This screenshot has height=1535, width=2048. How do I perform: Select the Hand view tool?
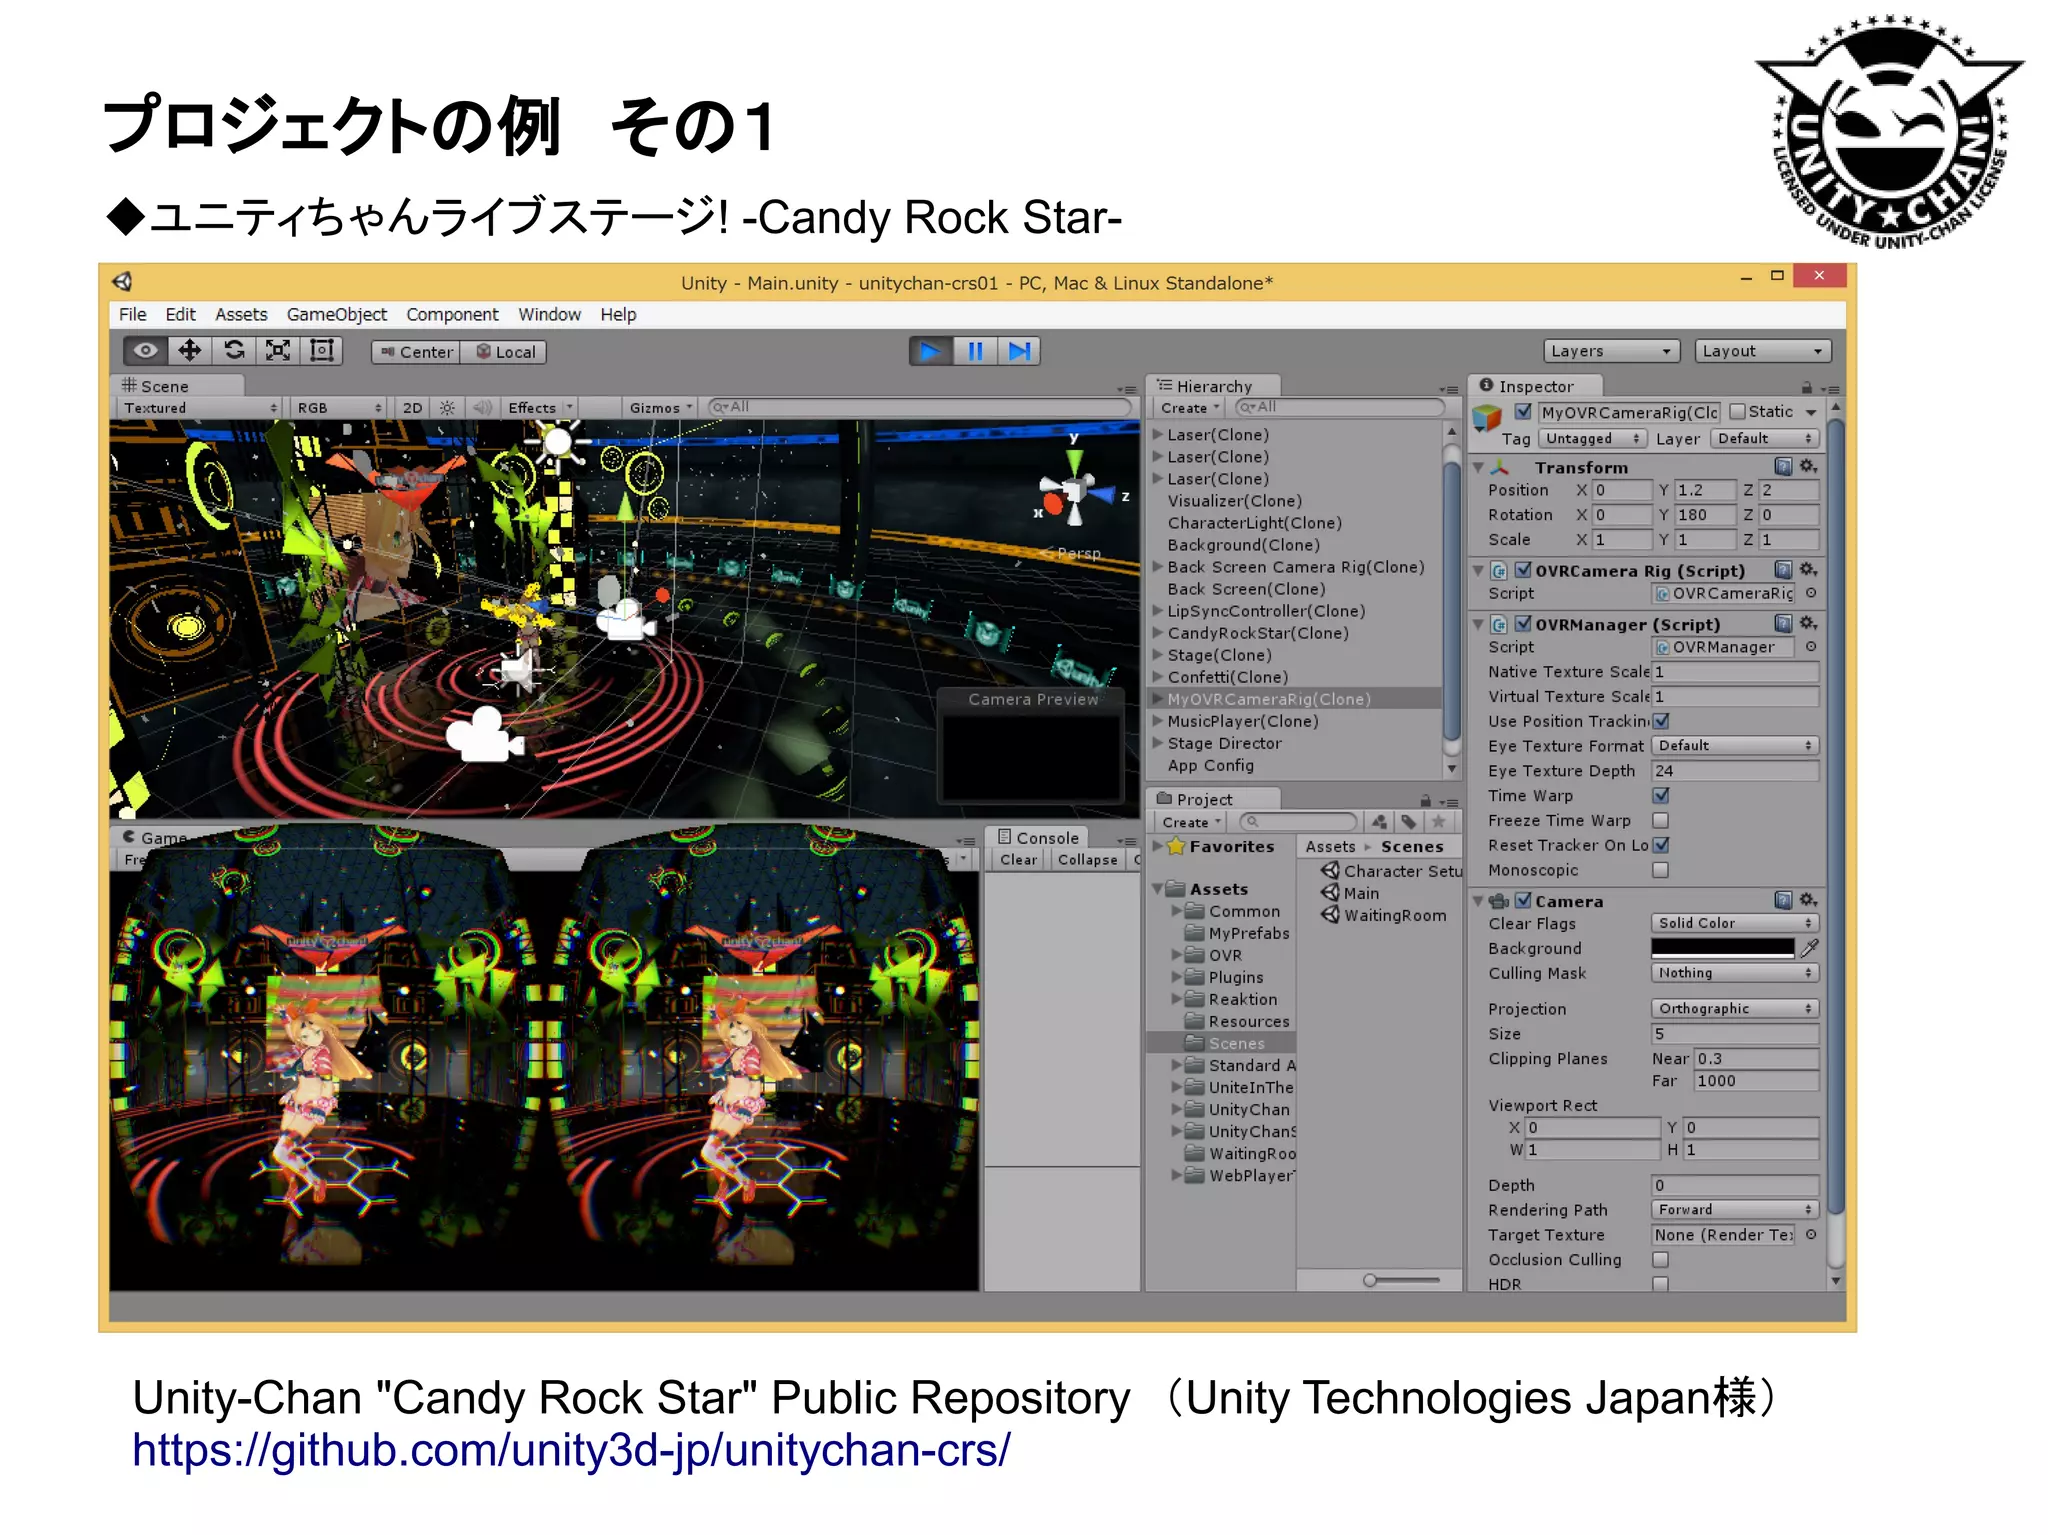click(x=146, y=351)
